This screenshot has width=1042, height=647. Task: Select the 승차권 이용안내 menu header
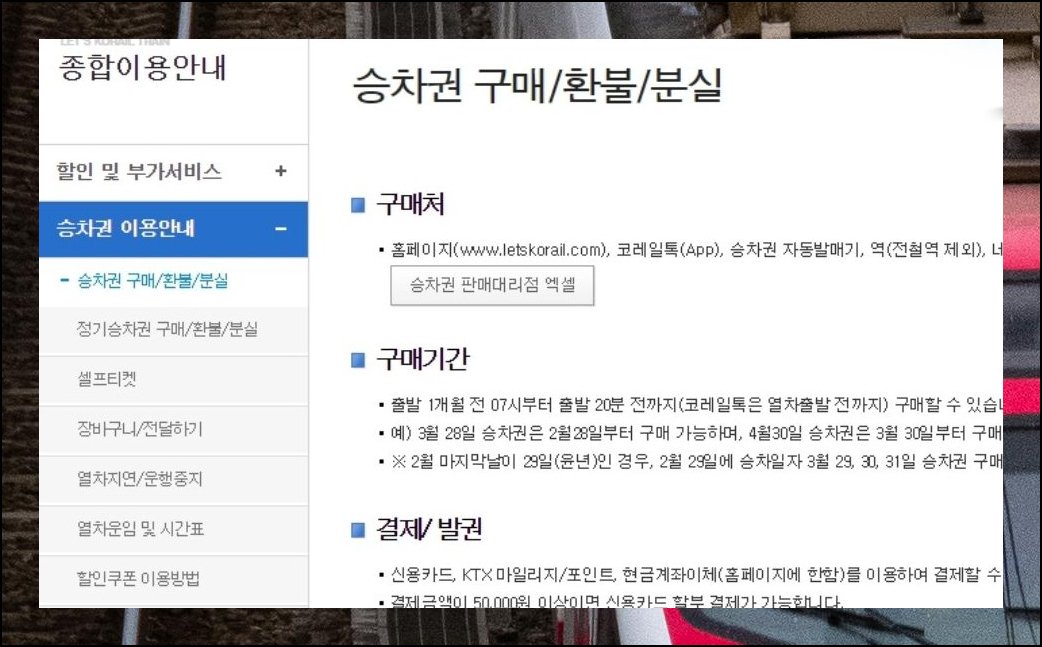point(173,229)
